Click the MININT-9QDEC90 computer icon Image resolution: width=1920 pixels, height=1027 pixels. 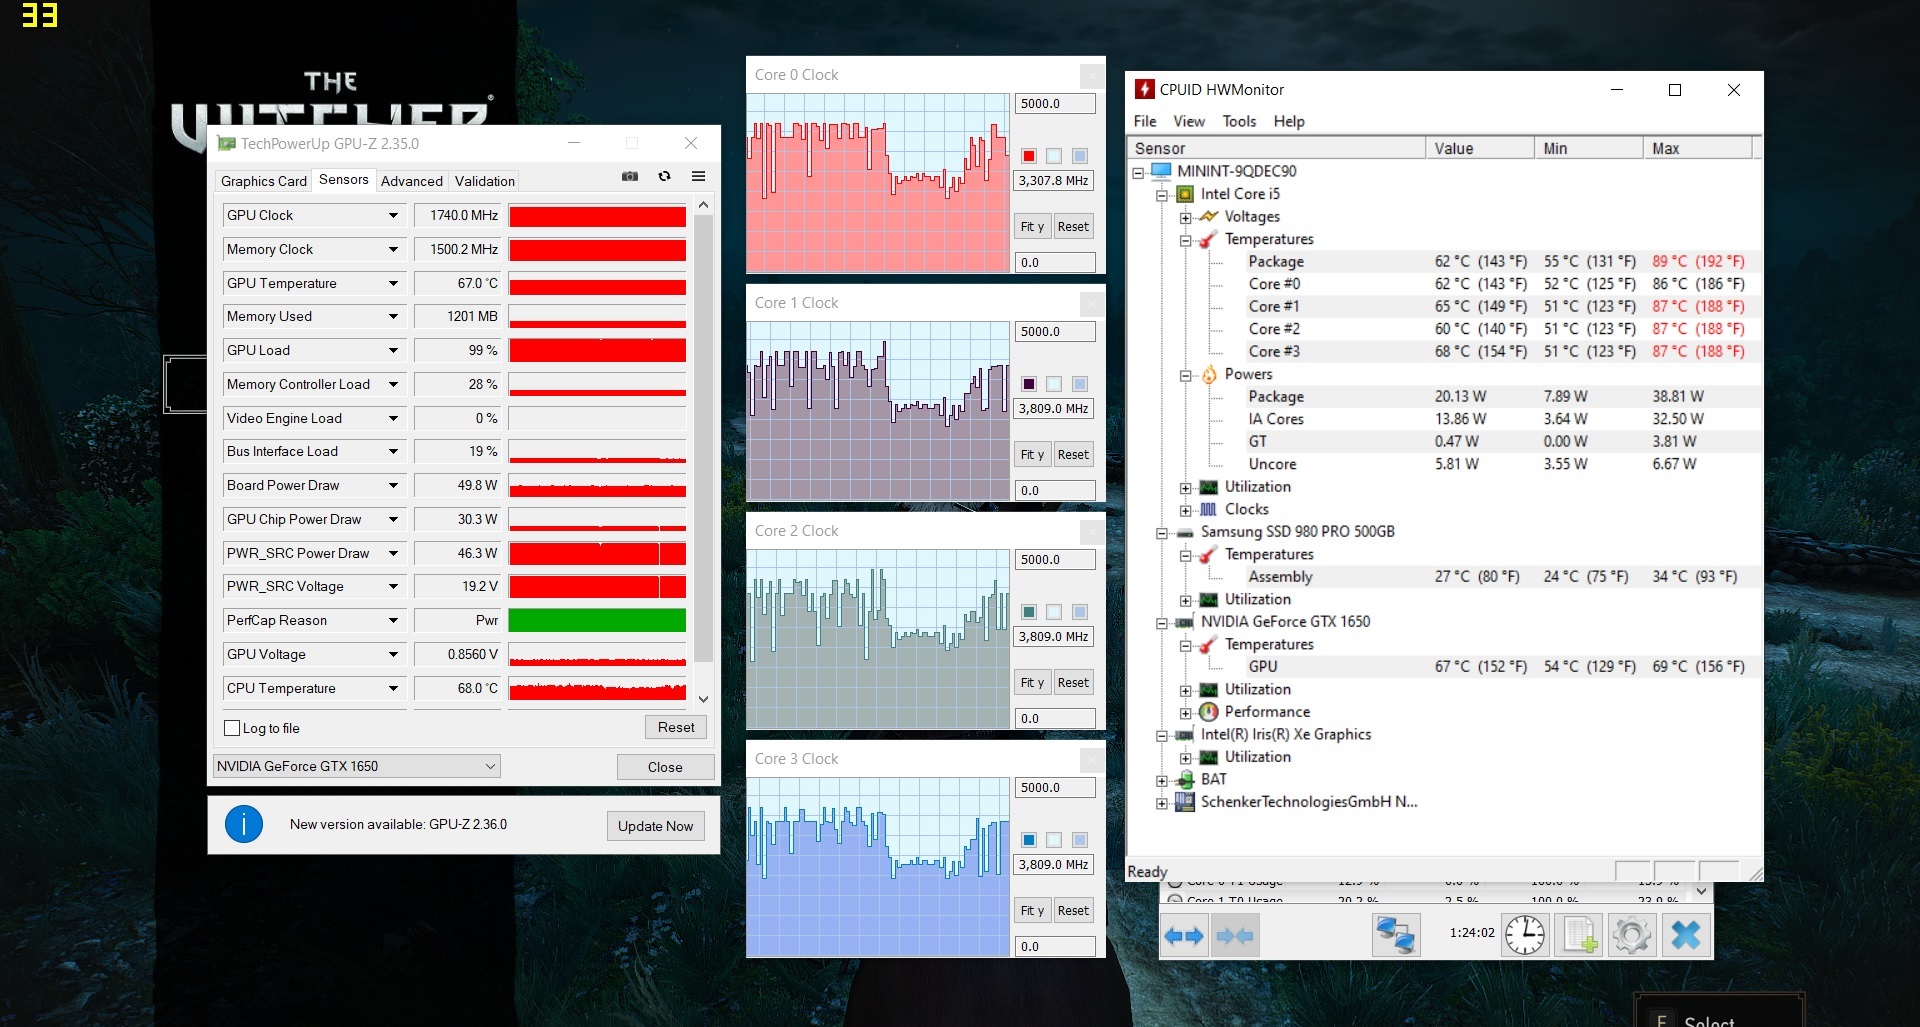[1161, 171]
